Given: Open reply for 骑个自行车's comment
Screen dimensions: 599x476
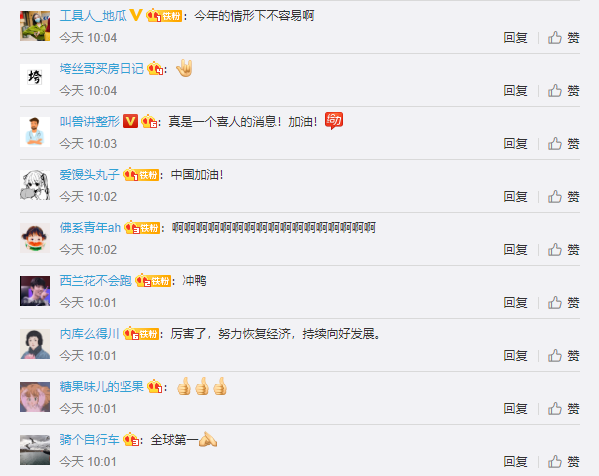Looking at the screenshot, I should 515,462.
